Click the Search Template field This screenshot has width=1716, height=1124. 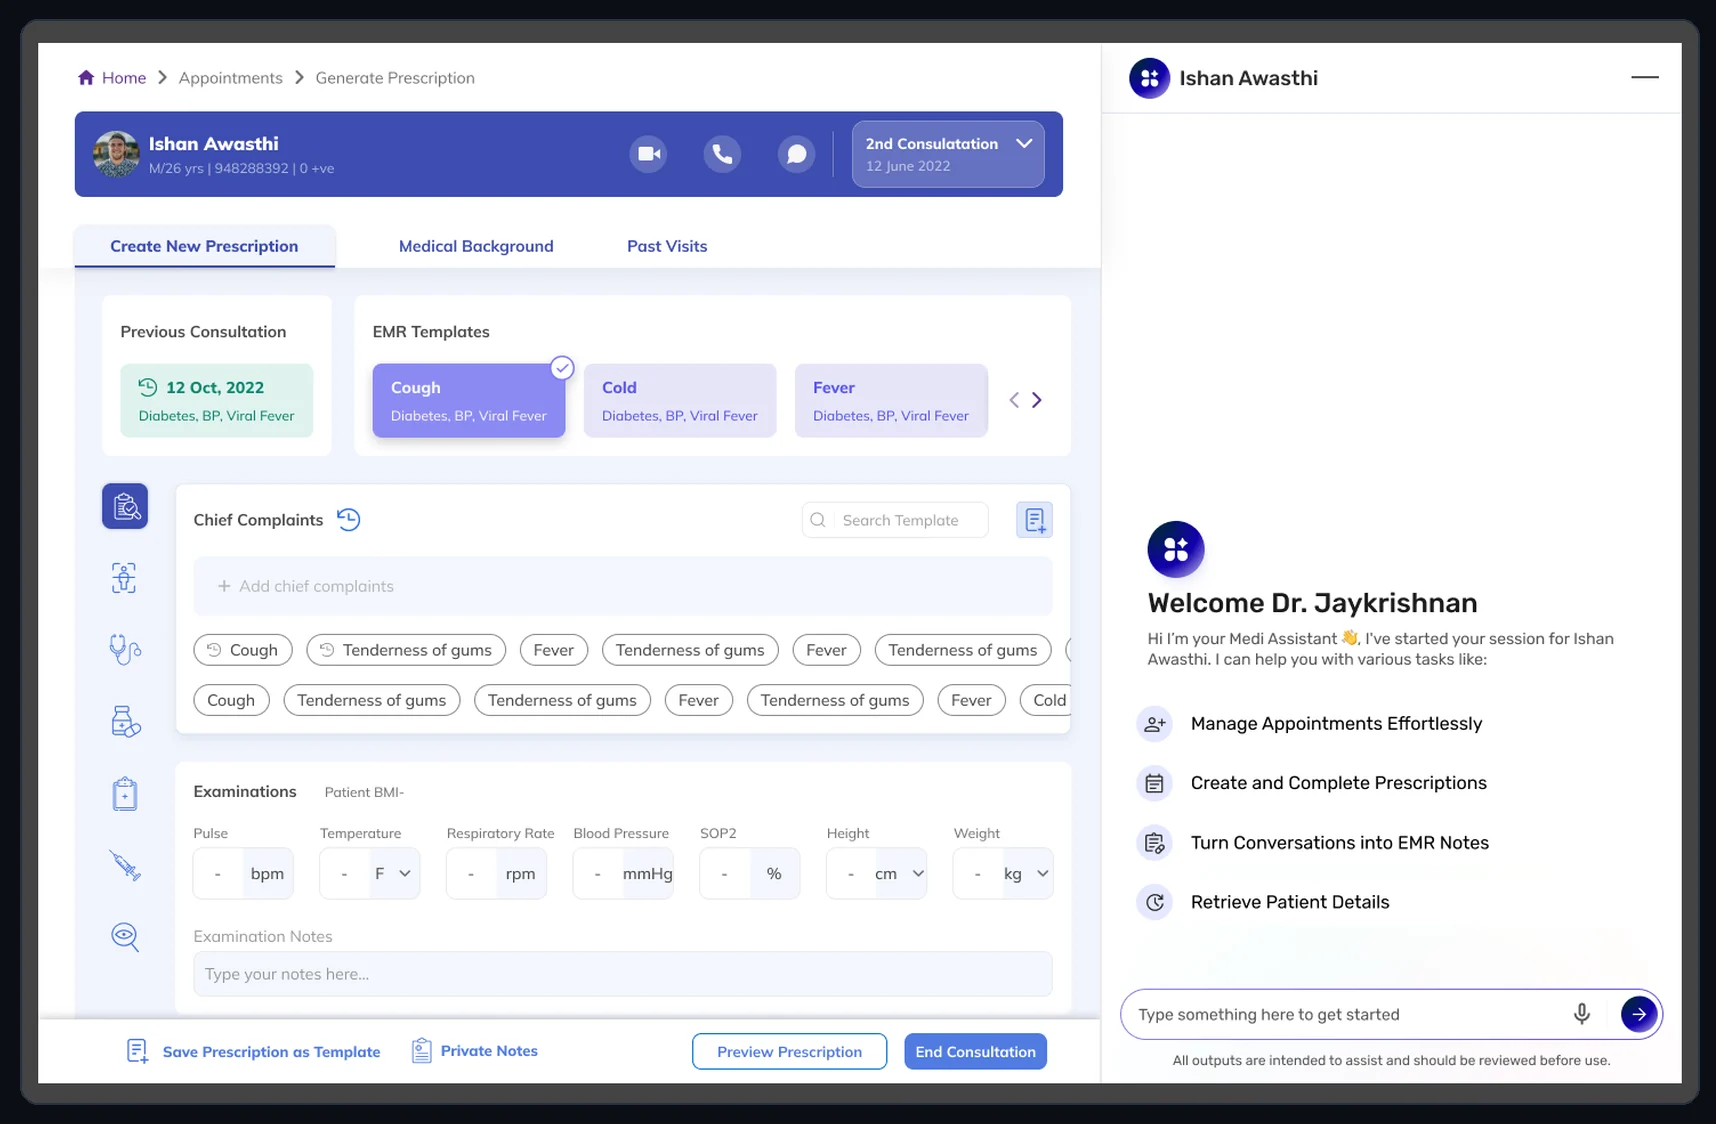pos(895,520)
